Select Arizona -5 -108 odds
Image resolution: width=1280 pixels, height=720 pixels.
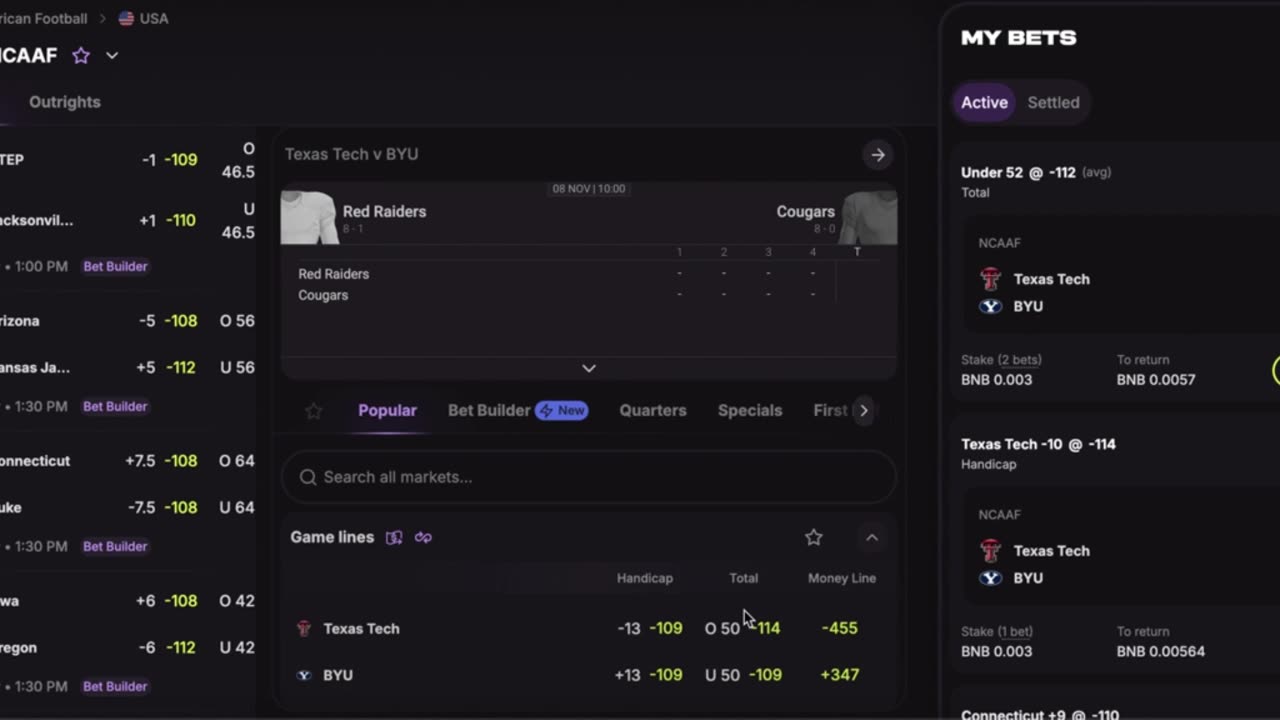point(169,321)
